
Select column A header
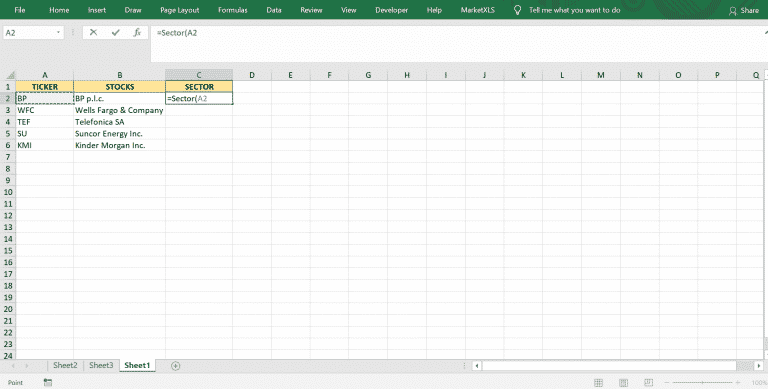pyautogui.click(x=45, y=75)
